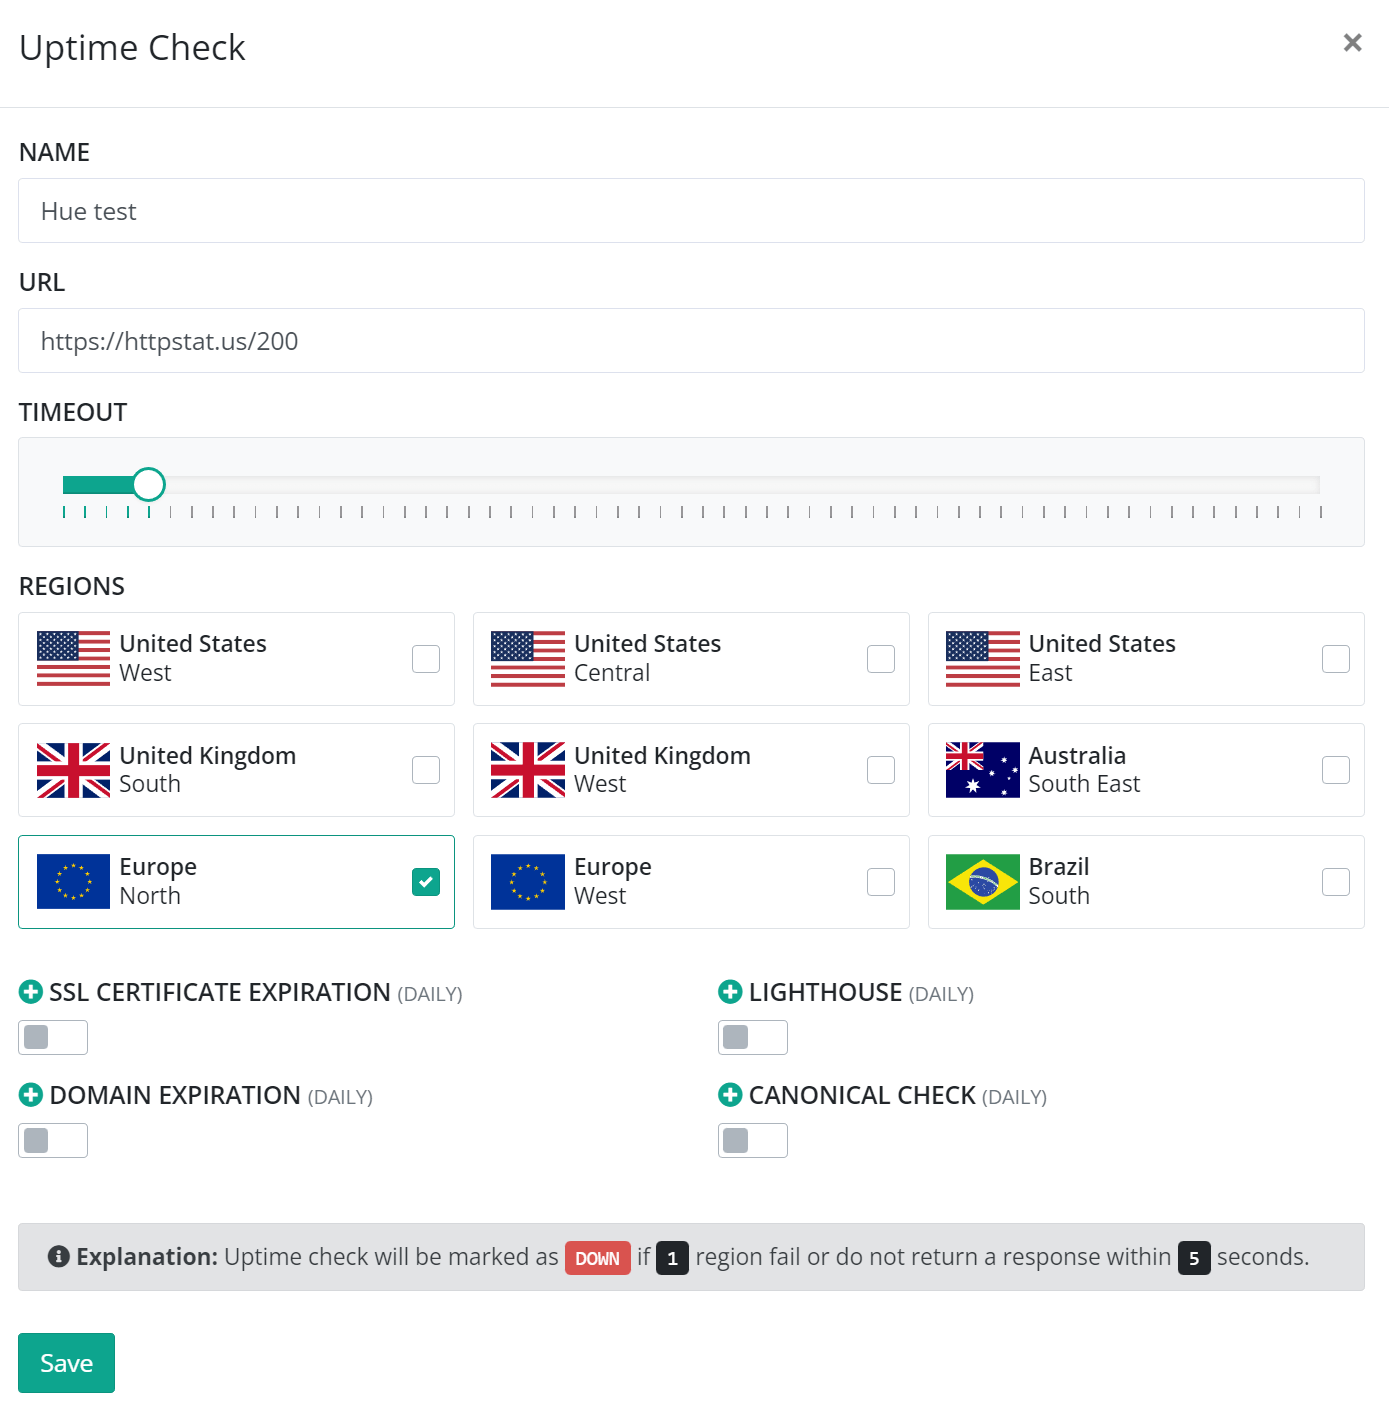
Task: Expand the Canonical Check options with the plus icon
Action: [729, 1095]
